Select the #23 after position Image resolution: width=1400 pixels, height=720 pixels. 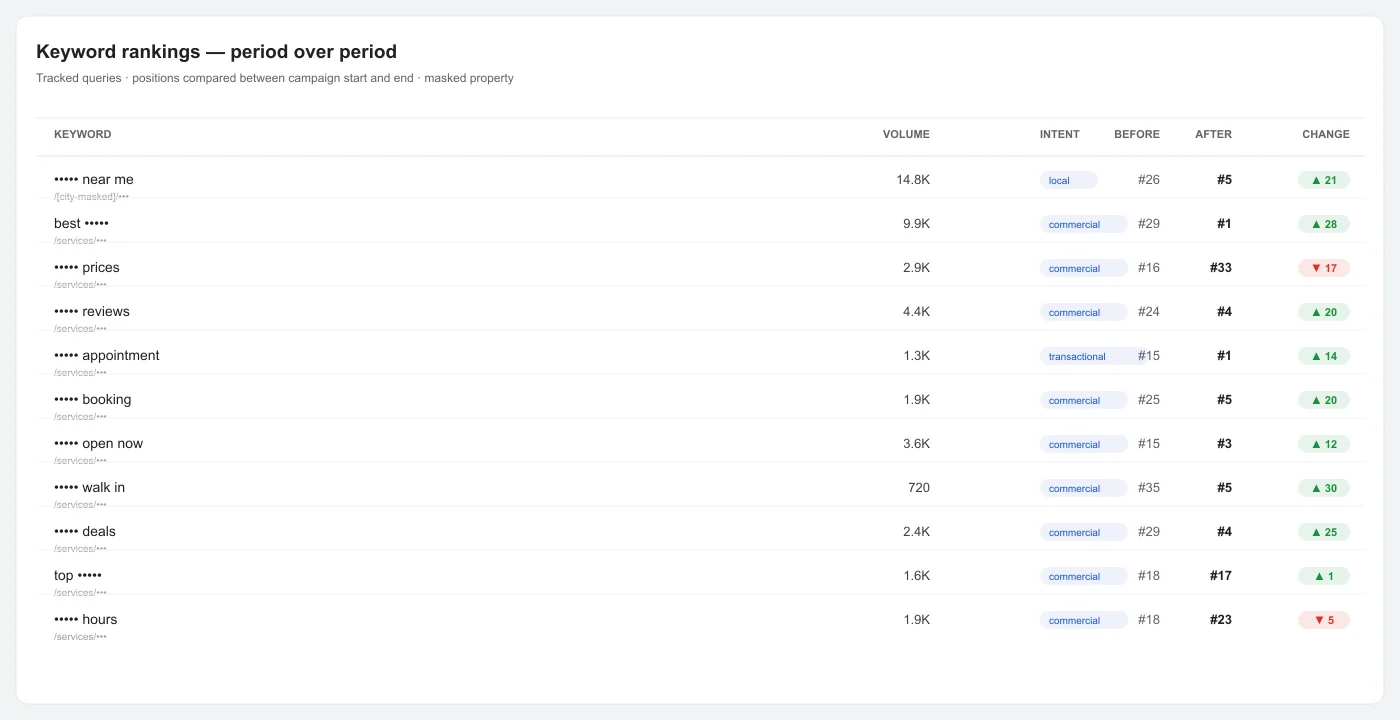coord(1221,620)
